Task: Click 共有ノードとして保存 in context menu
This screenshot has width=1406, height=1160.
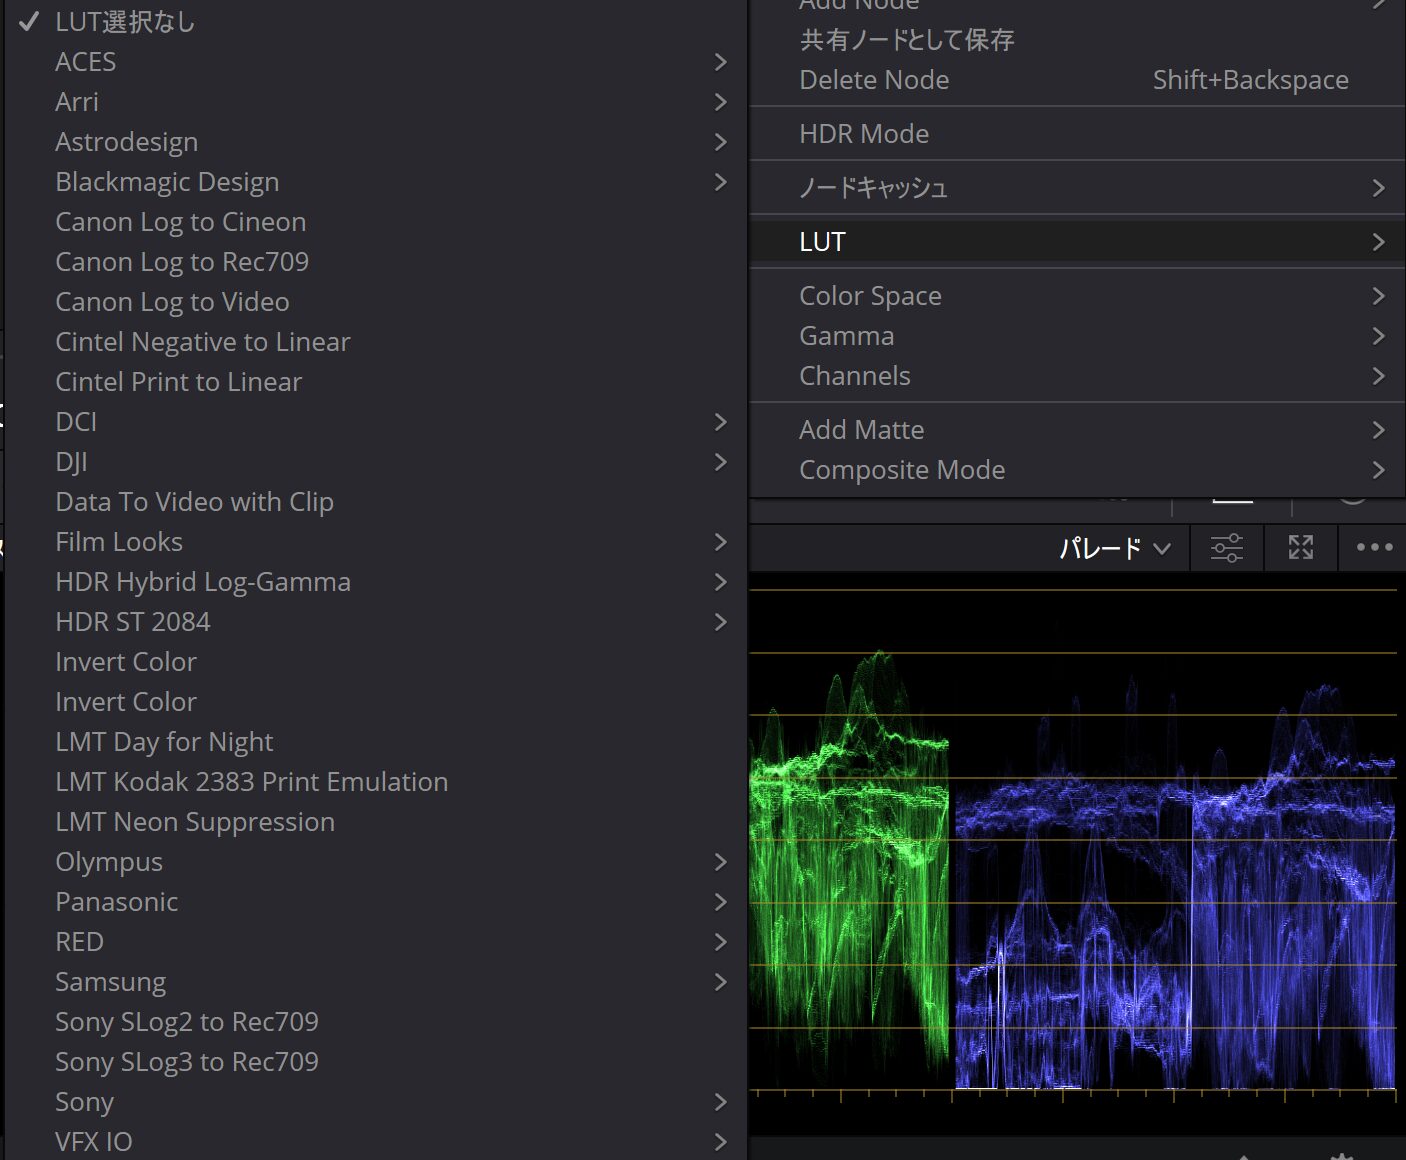Action: click(x=1077, y=40)
